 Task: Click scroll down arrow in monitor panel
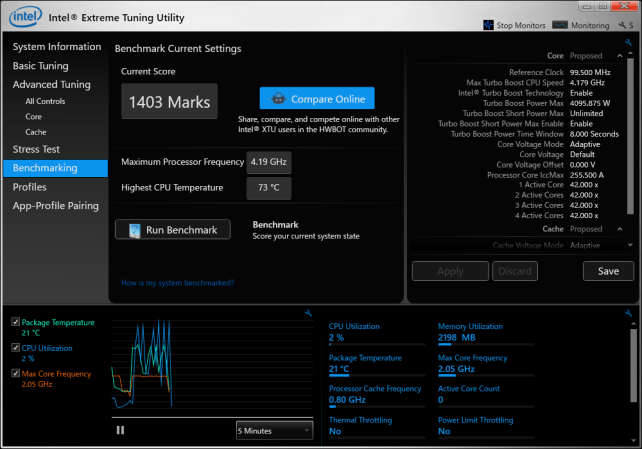click(x=633, y=440)
